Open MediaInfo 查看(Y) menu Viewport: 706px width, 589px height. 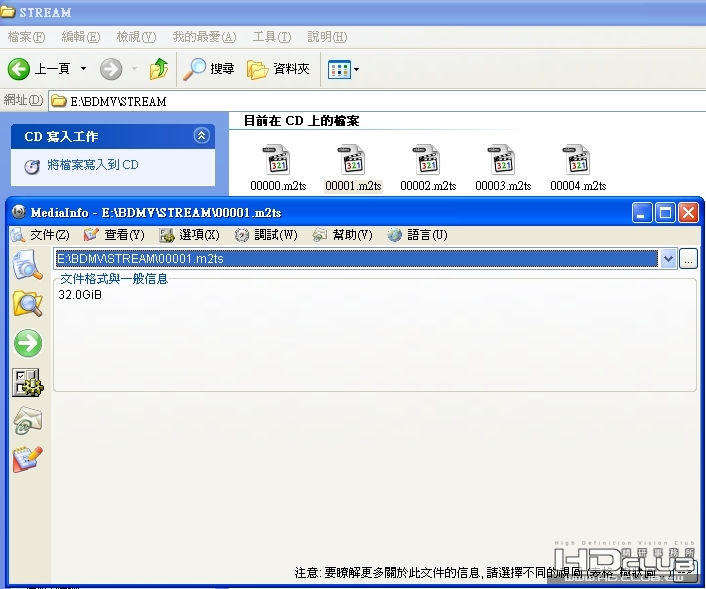coord(114,235)
